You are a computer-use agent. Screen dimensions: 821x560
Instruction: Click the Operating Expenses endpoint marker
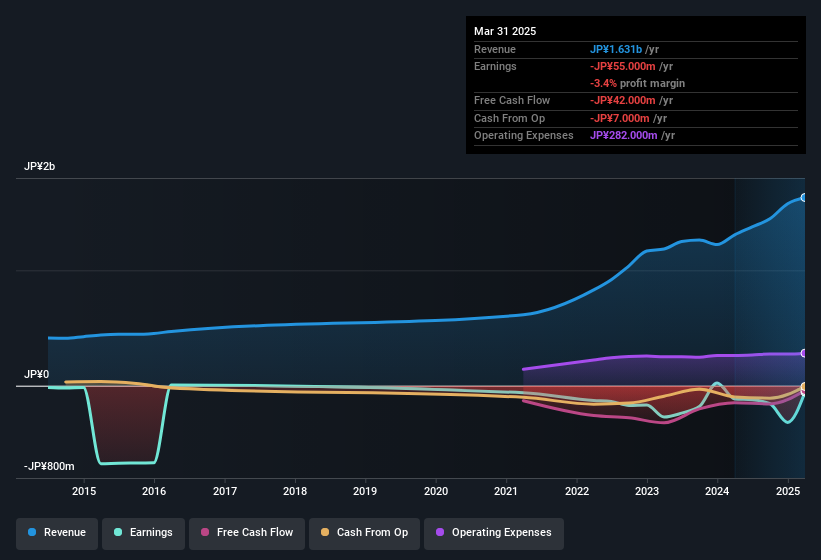[x=804, y=353]
